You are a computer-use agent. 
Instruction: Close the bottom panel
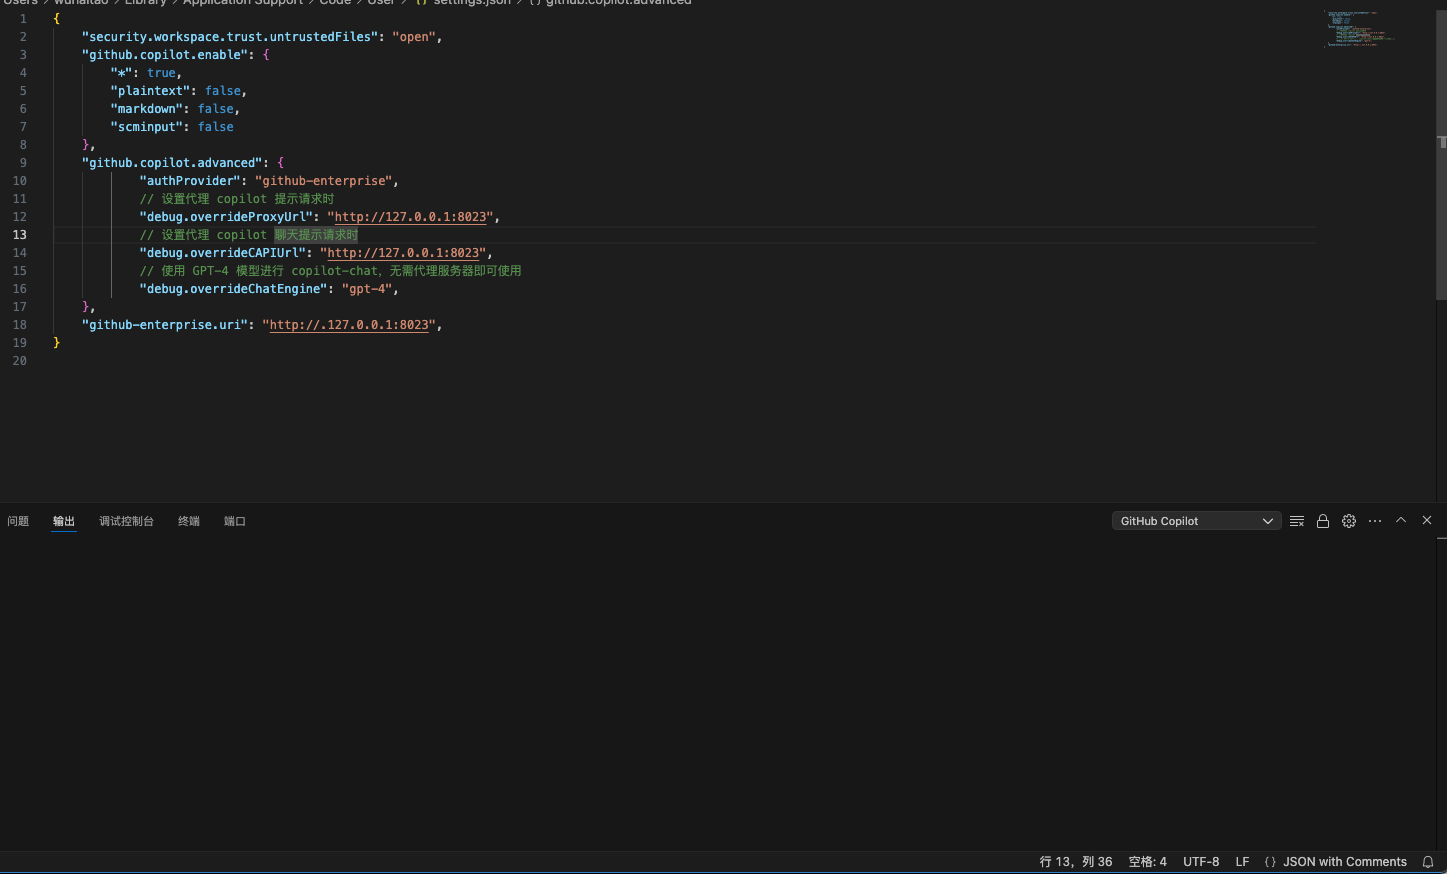click(1427, 520)
